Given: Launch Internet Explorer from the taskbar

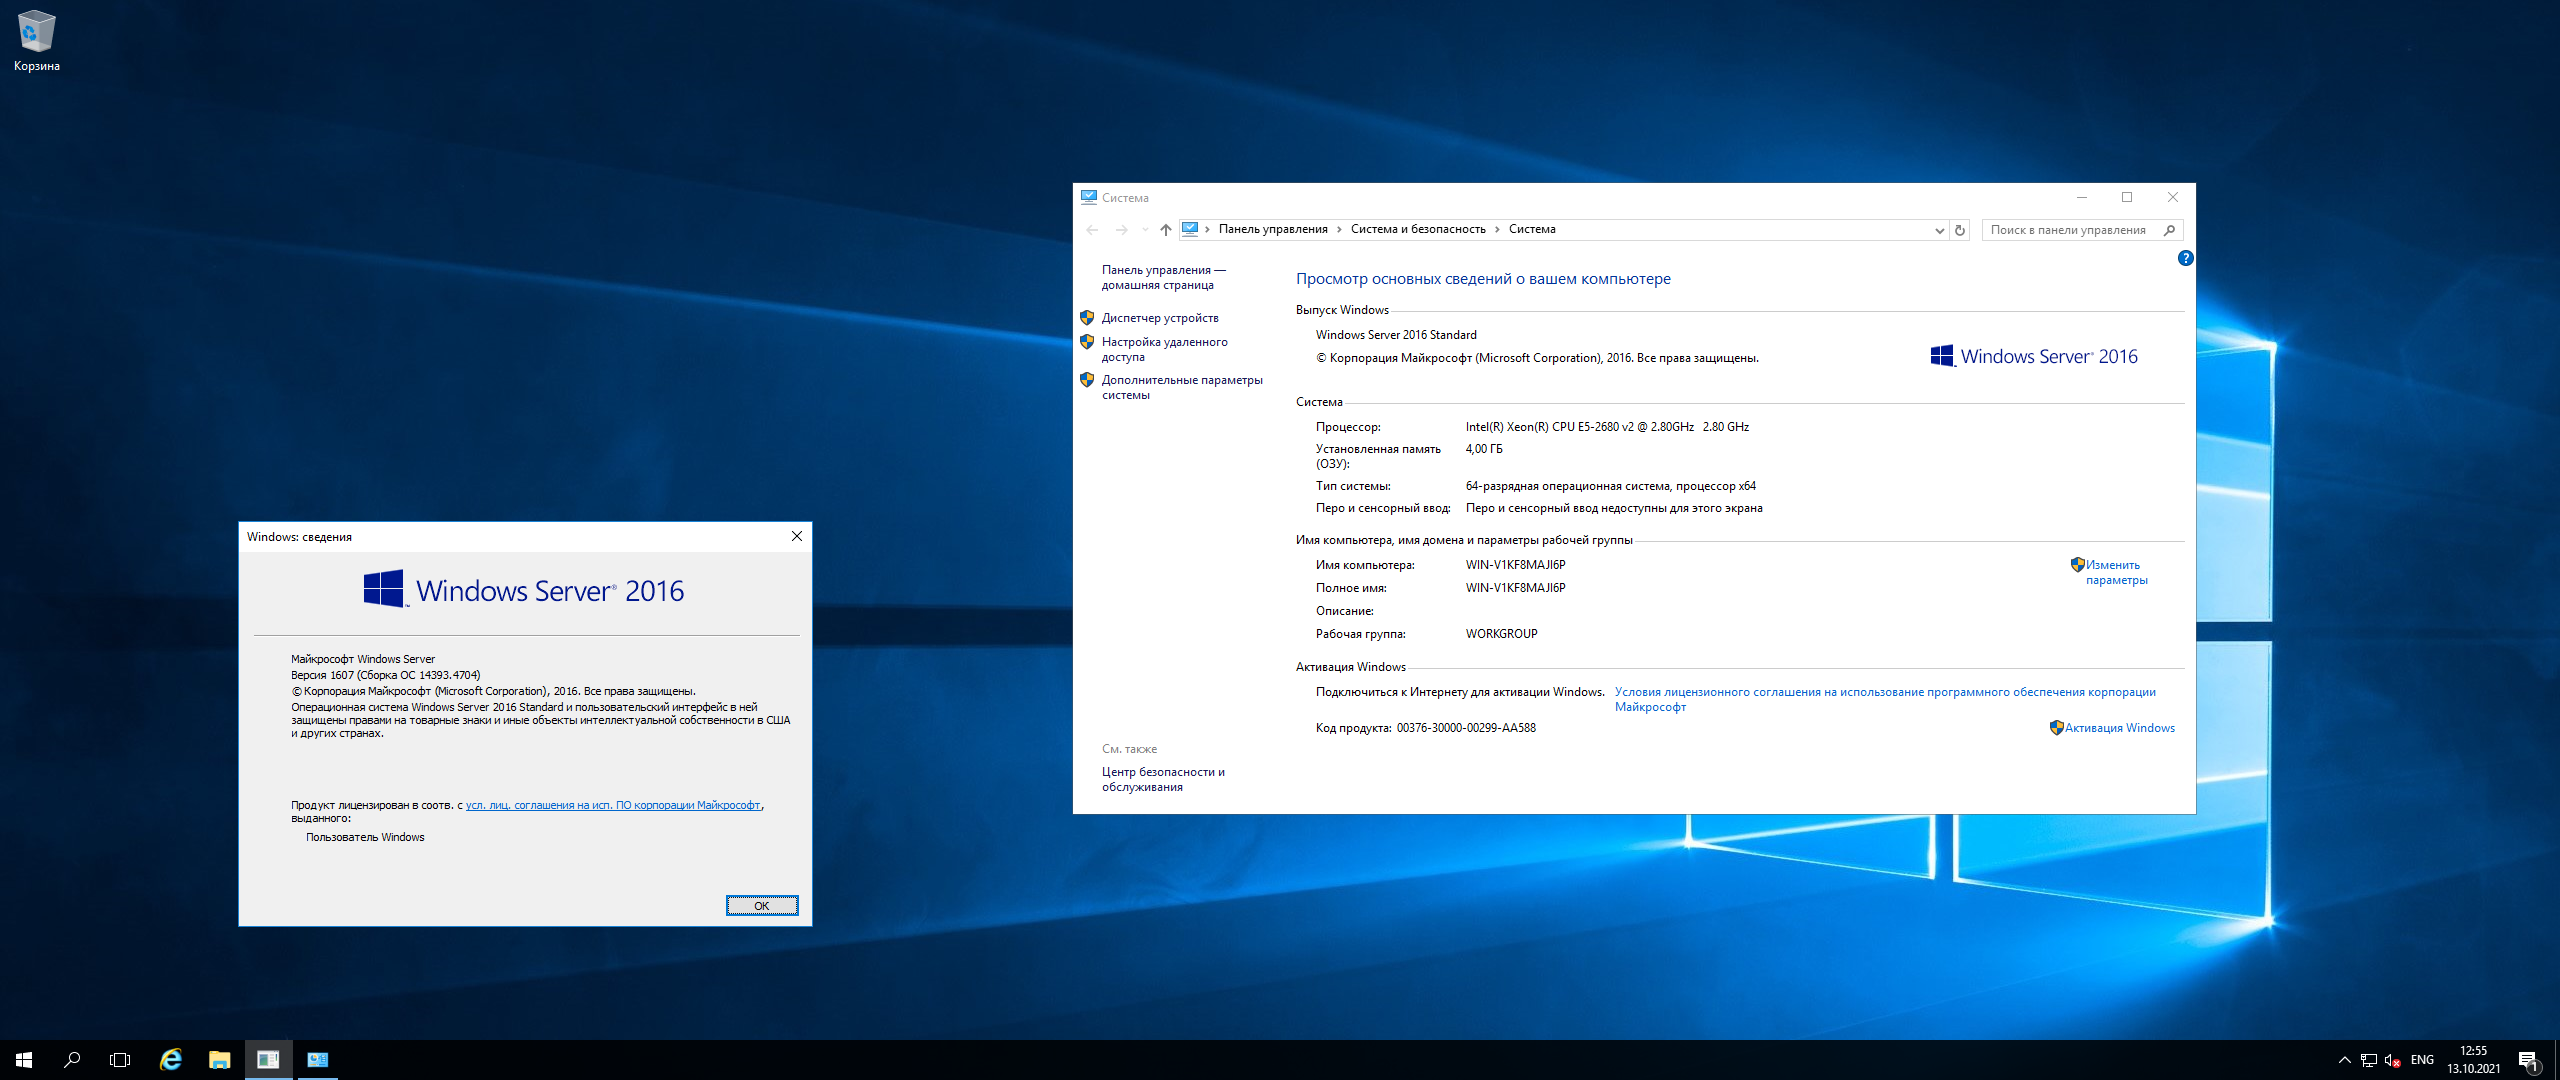Looking at the screenshot, I should pyautogui.click(x=171, y=1060).
